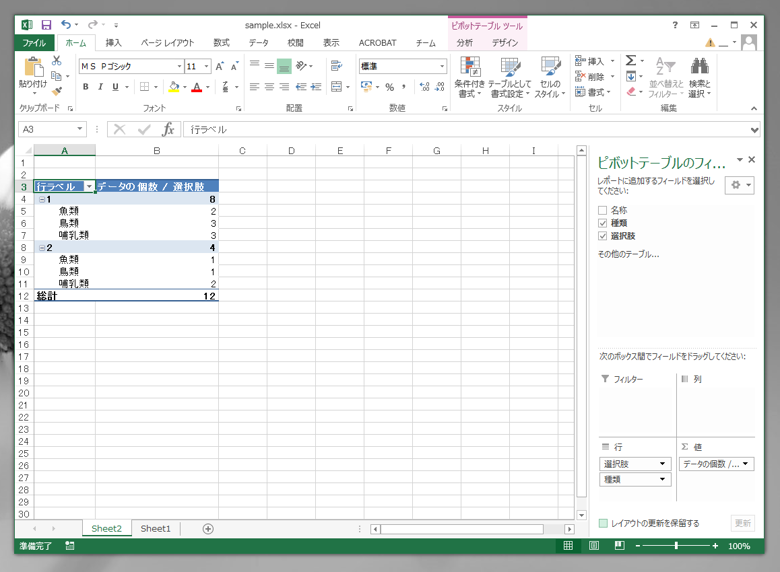Click the fill color yellow swatch

coord(174,88)
